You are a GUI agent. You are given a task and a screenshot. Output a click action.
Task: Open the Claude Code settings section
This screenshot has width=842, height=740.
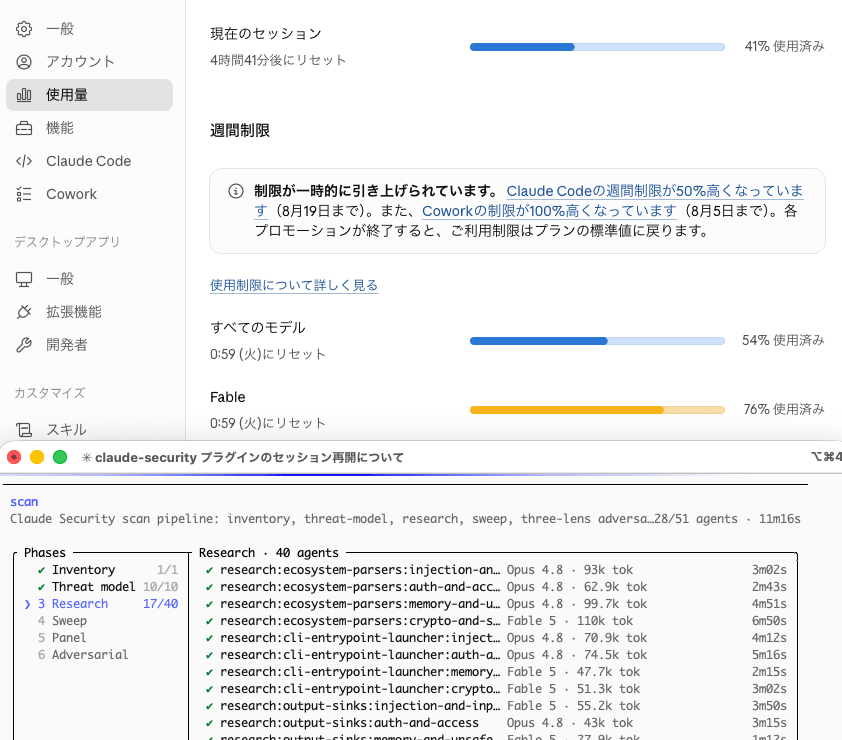(x=89, y=161)
